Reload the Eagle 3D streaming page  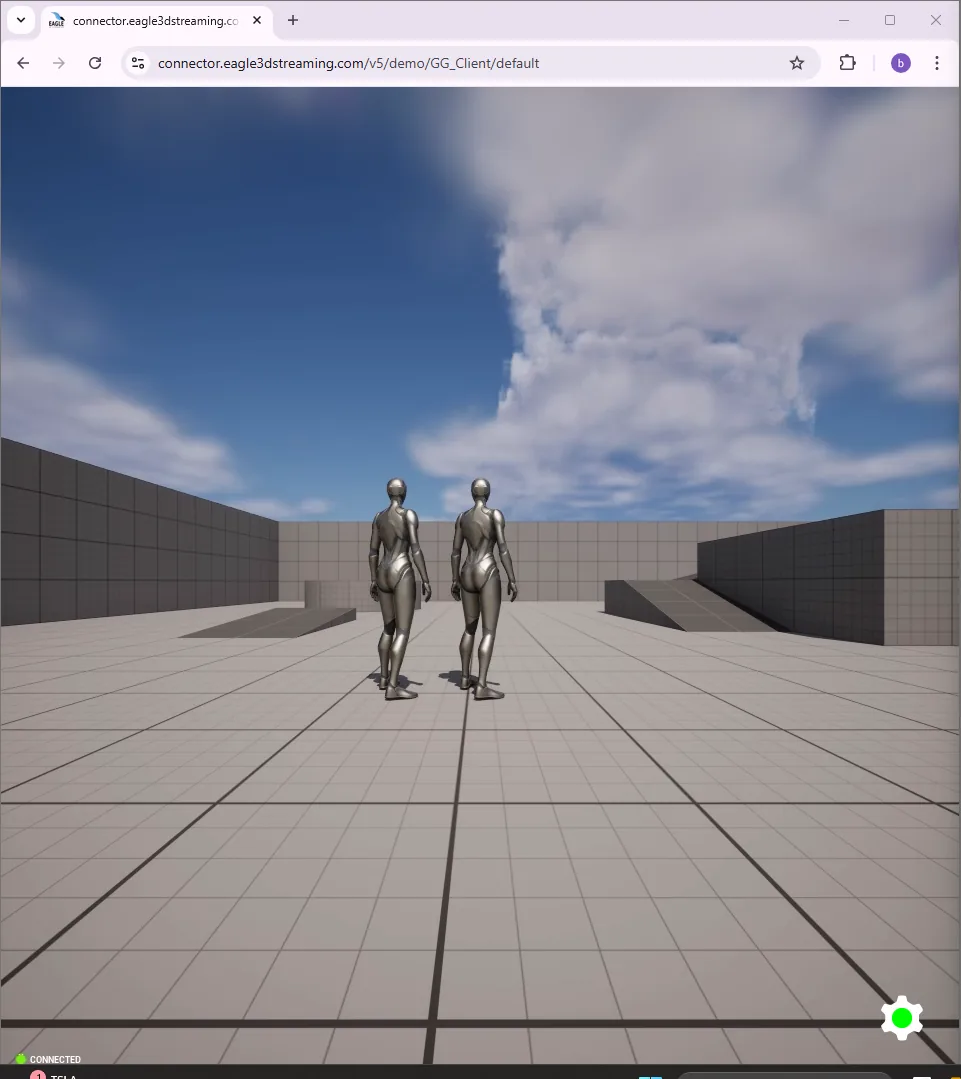click(95, 63)
